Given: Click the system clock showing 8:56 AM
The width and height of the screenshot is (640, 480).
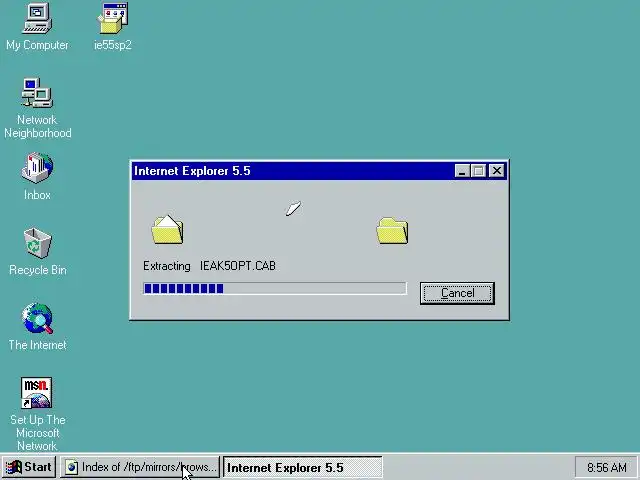Looking at the screenshot, I should coord(606,467).
